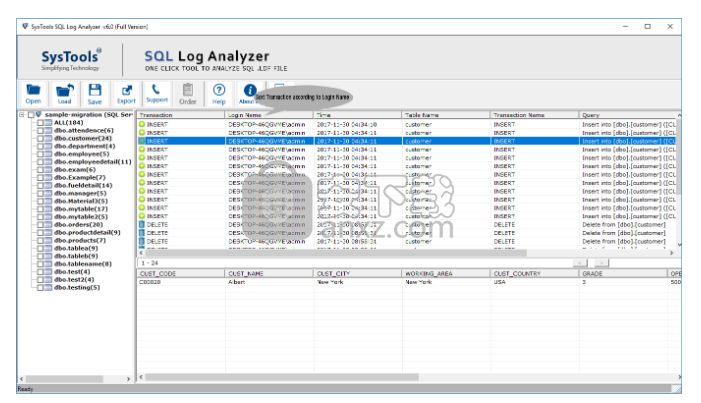Sort by Transaction Name column header

[534, 115]
